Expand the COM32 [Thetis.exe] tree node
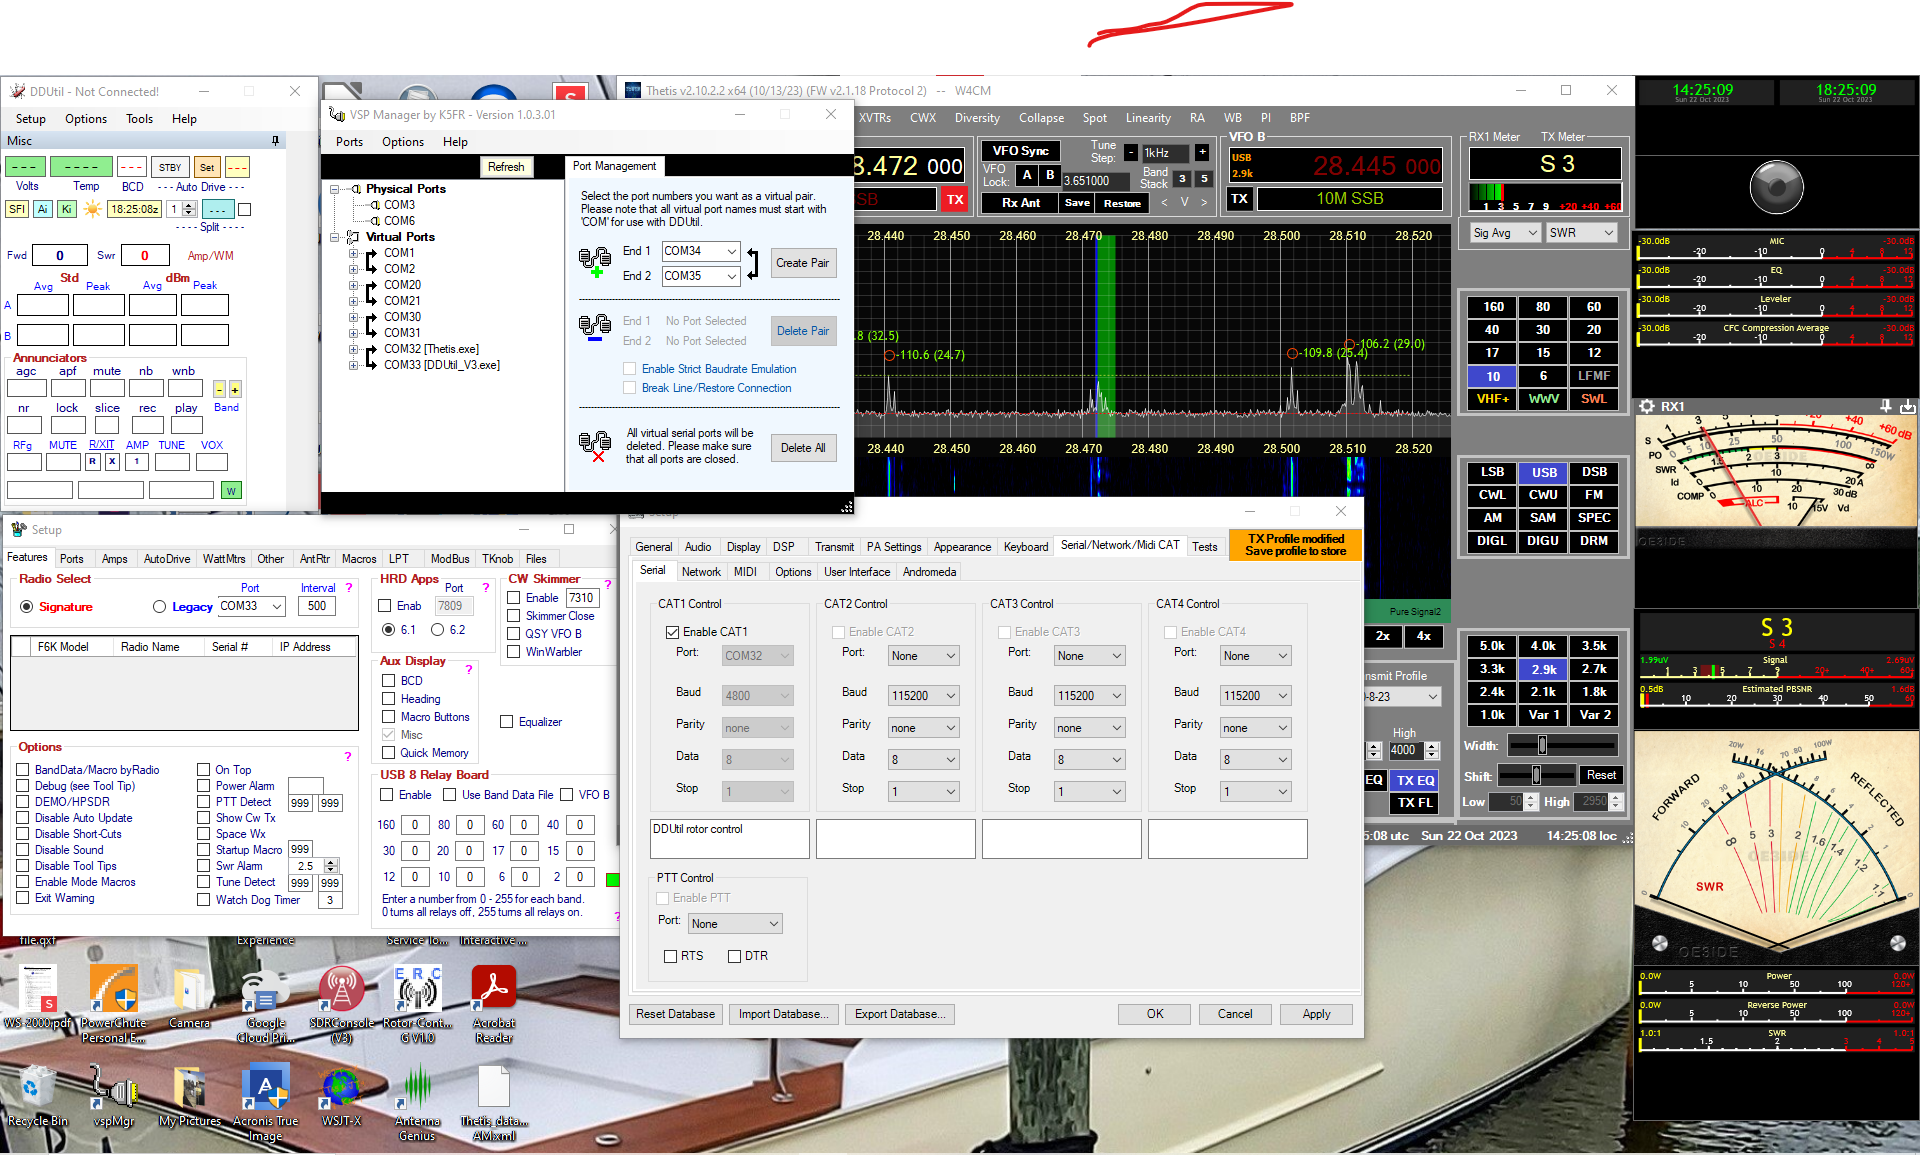 coord(353,350)
